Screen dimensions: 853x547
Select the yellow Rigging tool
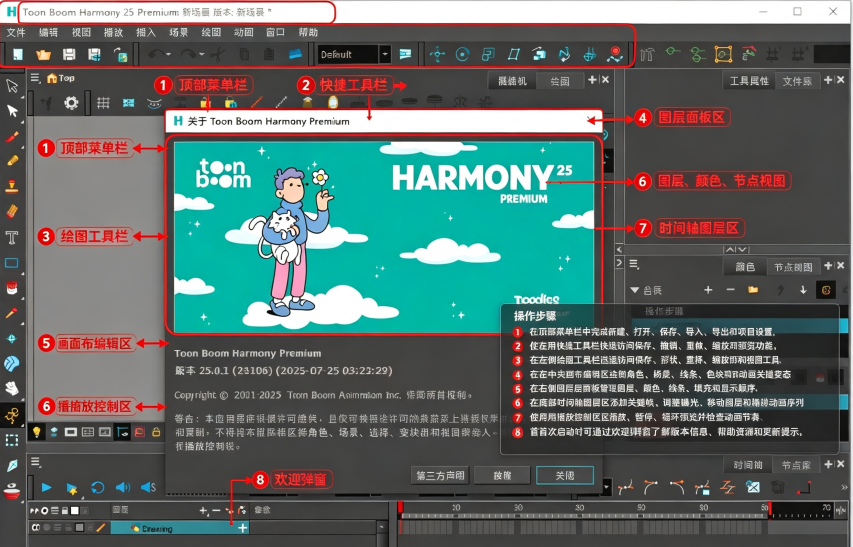point(12,415)
